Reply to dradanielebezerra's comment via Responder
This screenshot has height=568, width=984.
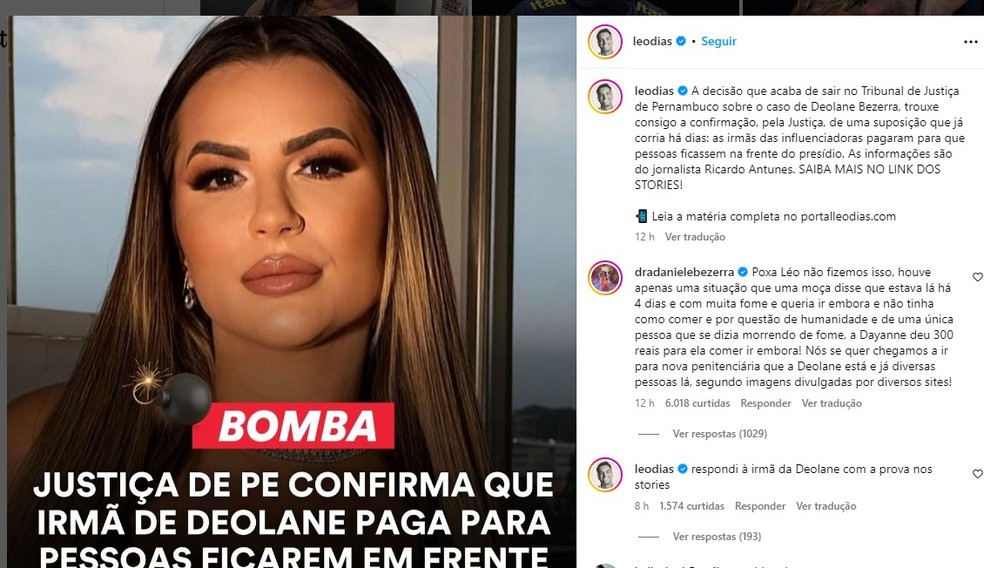(x=766, y=404)
